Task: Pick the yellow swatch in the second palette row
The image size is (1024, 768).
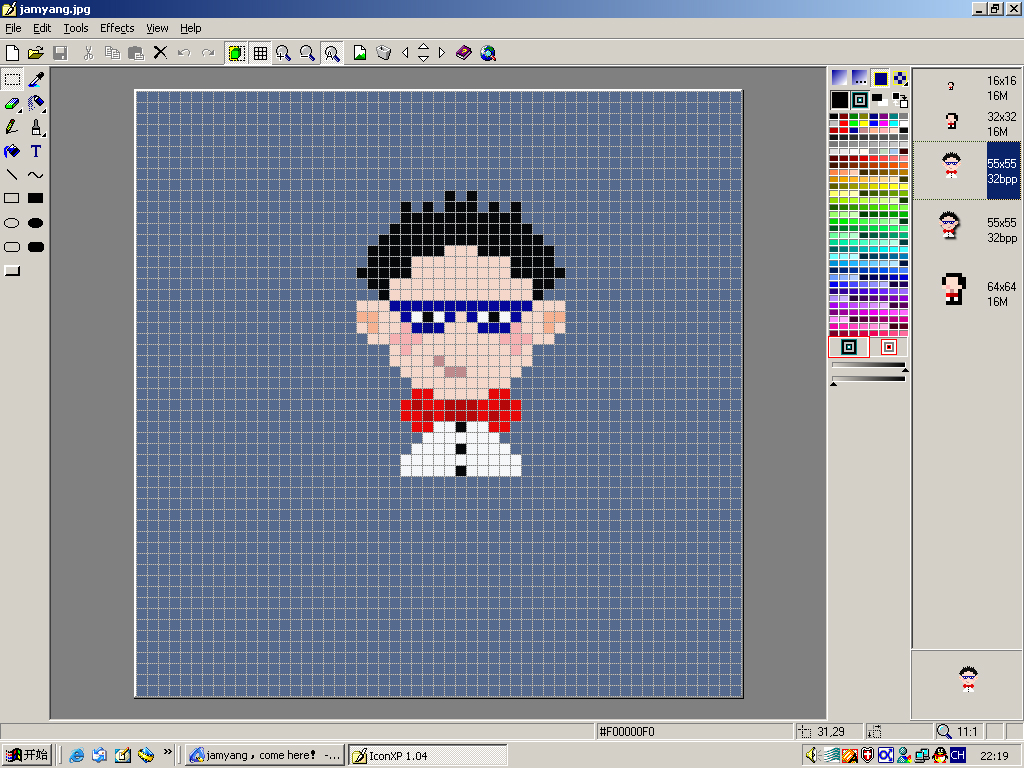Action: click(864, 123)
